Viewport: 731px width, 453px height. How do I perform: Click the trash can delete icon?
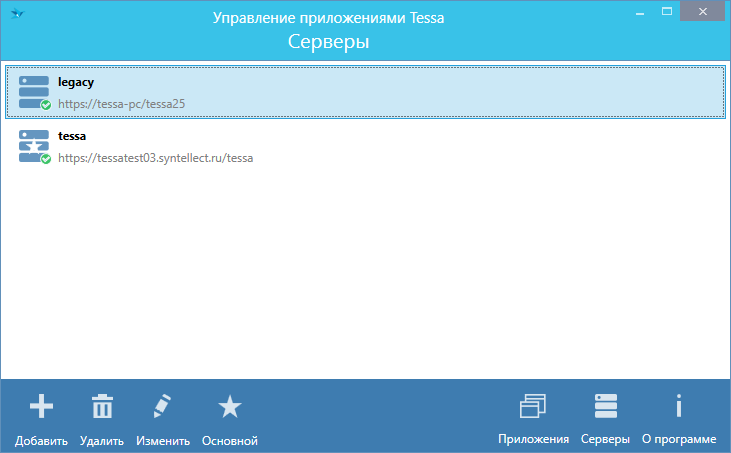coord(102,406)
